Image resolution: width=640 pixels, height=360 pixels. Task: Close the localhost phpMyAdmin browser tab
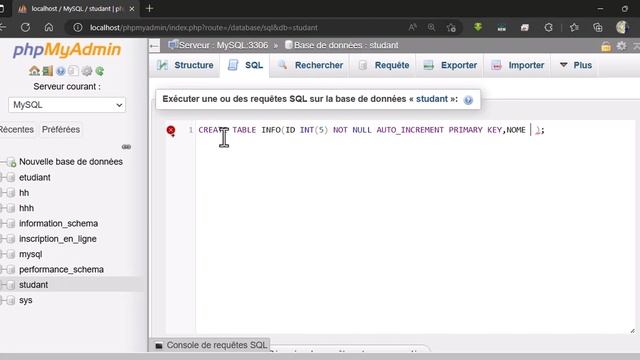131,9
